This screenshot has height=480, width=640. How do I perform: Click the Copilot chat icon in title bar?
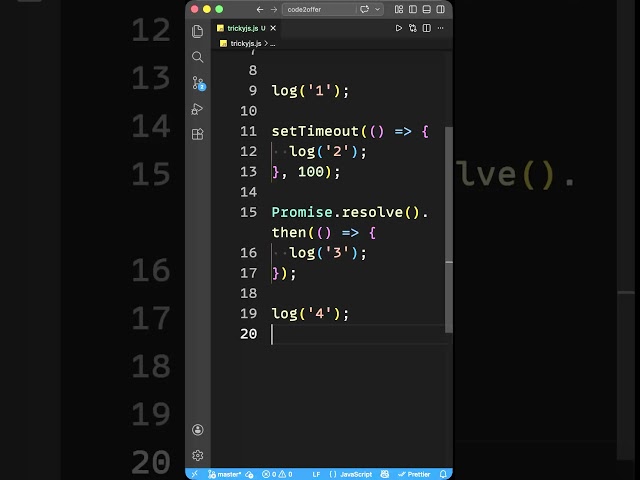tap(364, 9)
